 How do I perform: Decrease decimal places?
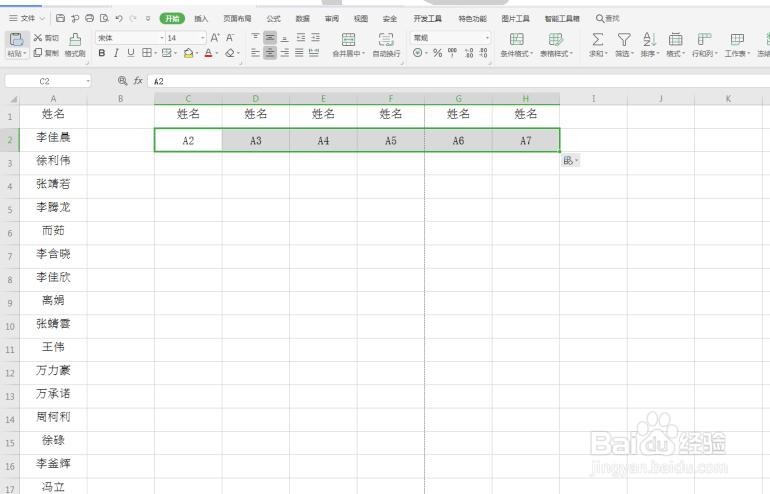click(484, 53)
